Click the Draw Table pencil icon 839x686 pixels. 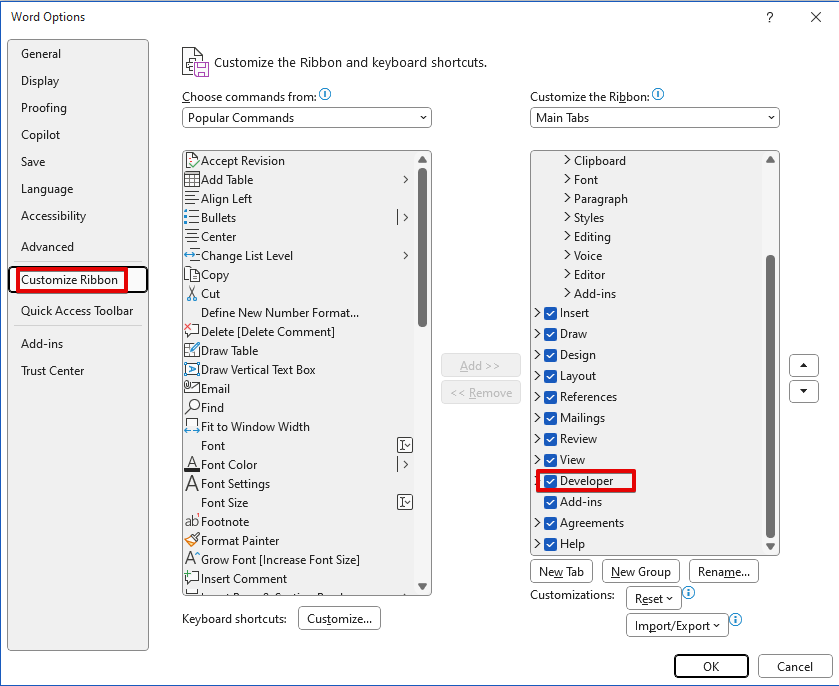pos(192,351)
